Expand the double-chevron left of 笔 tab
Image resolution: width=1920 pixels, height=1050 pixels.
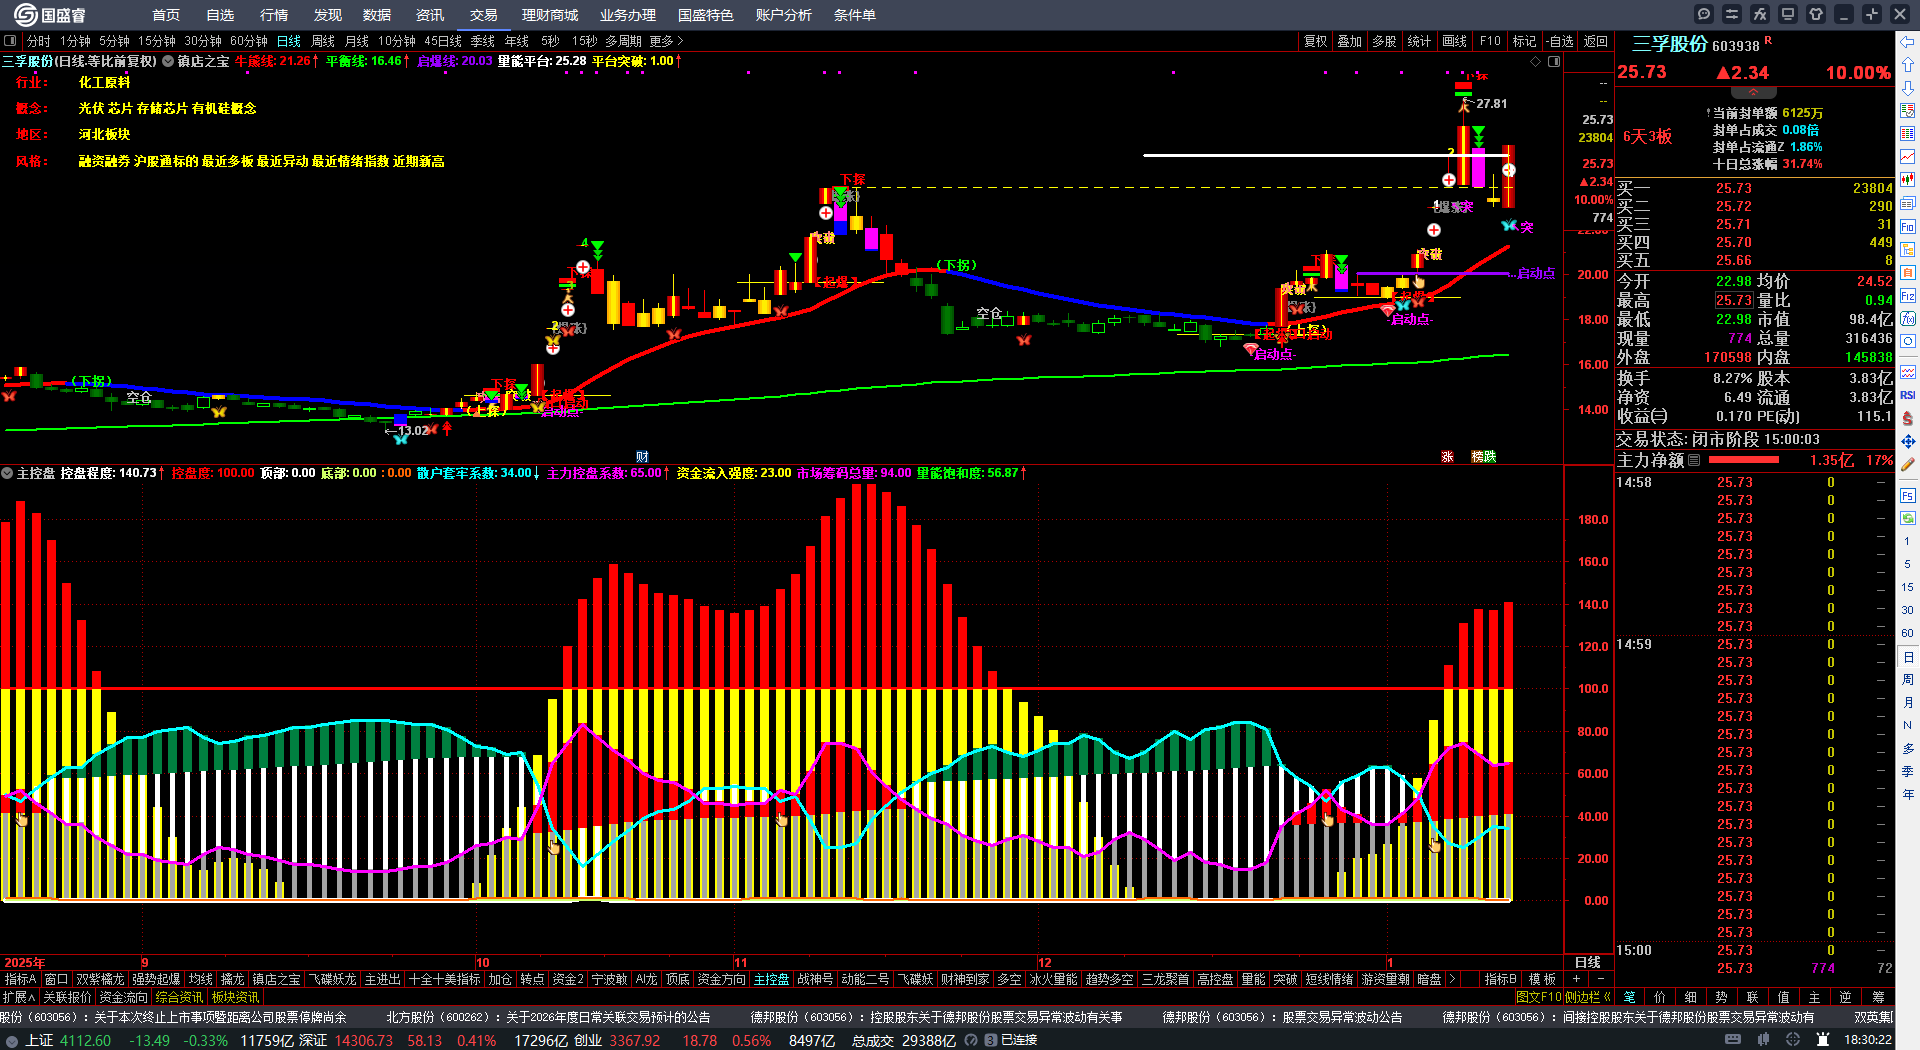(x=1606, y=997)
